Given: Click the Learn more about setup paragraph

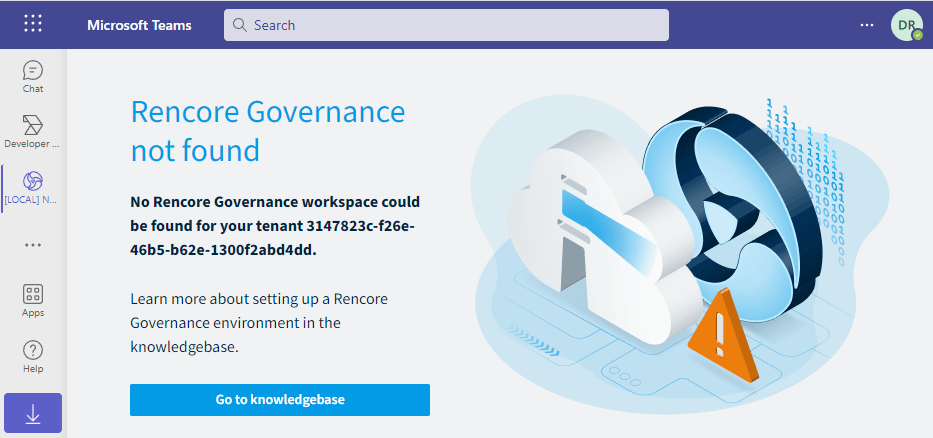Looking at the screenshot, I should click(259, 323).
